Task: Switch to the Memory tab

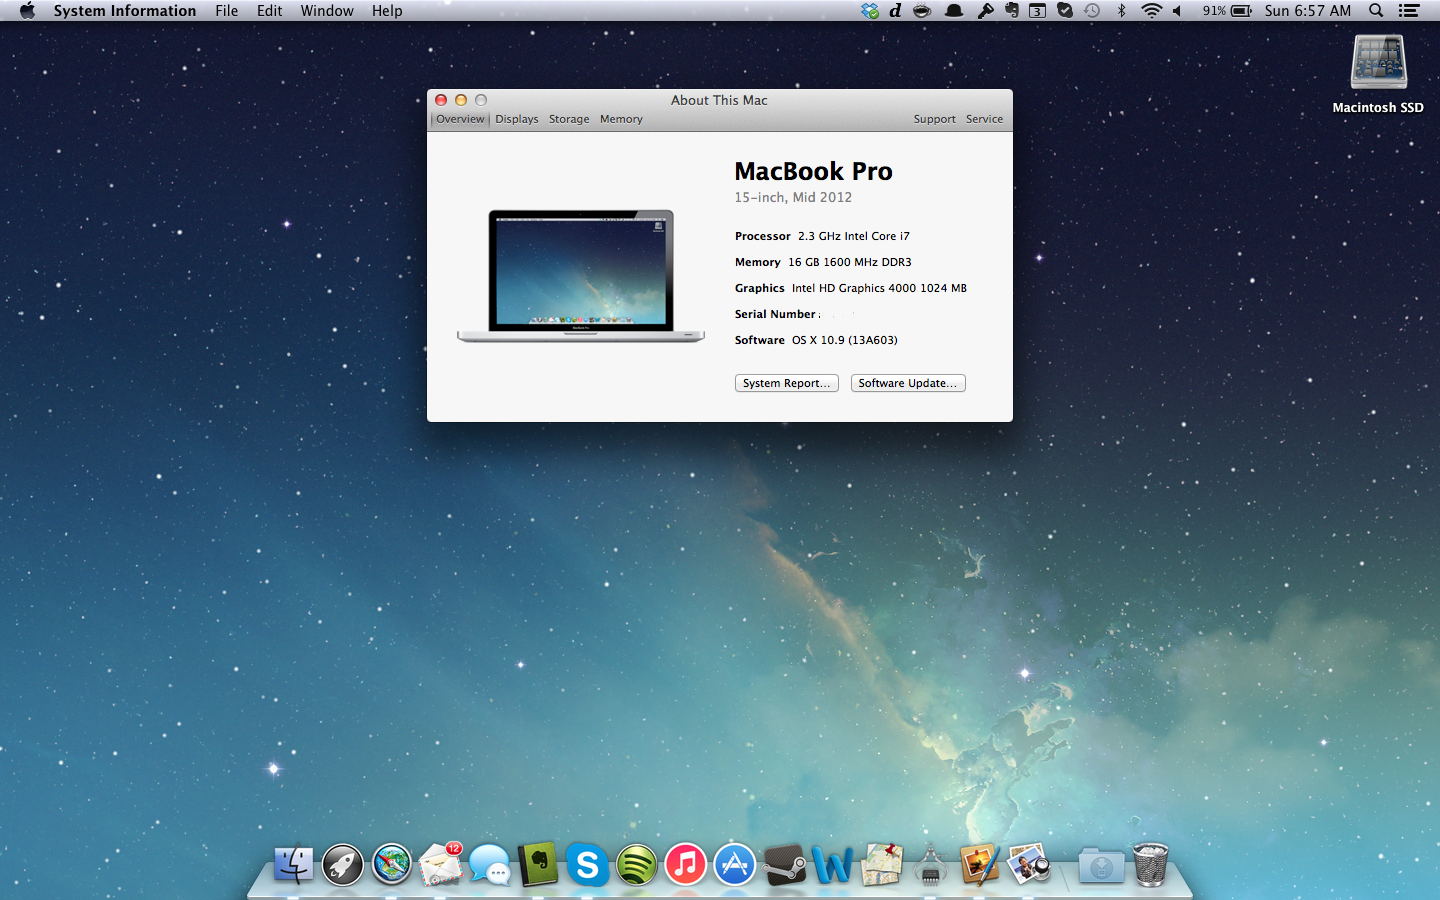Action: (621, 119)
